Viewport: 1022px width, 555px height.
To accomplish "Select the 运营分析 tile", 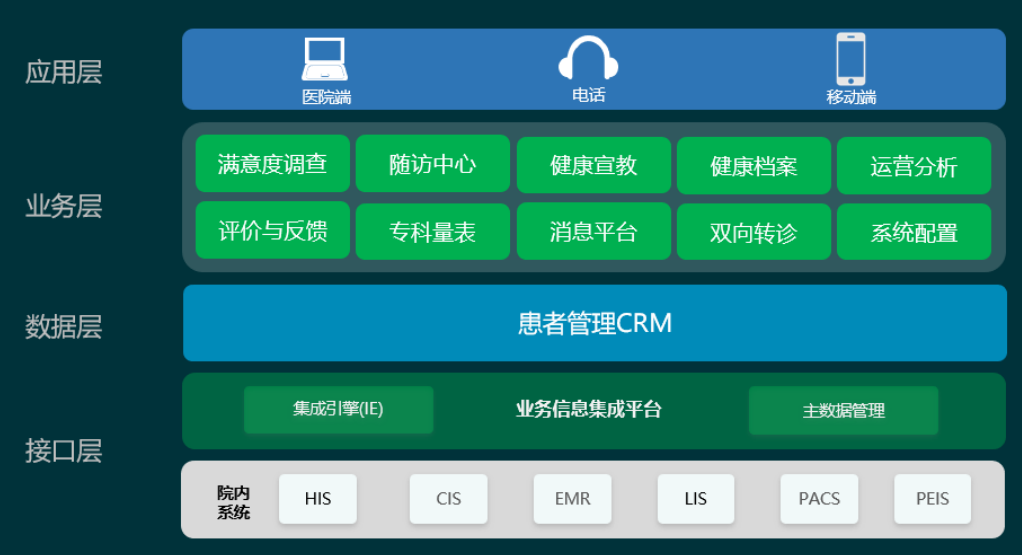I will tap(913, 166).
